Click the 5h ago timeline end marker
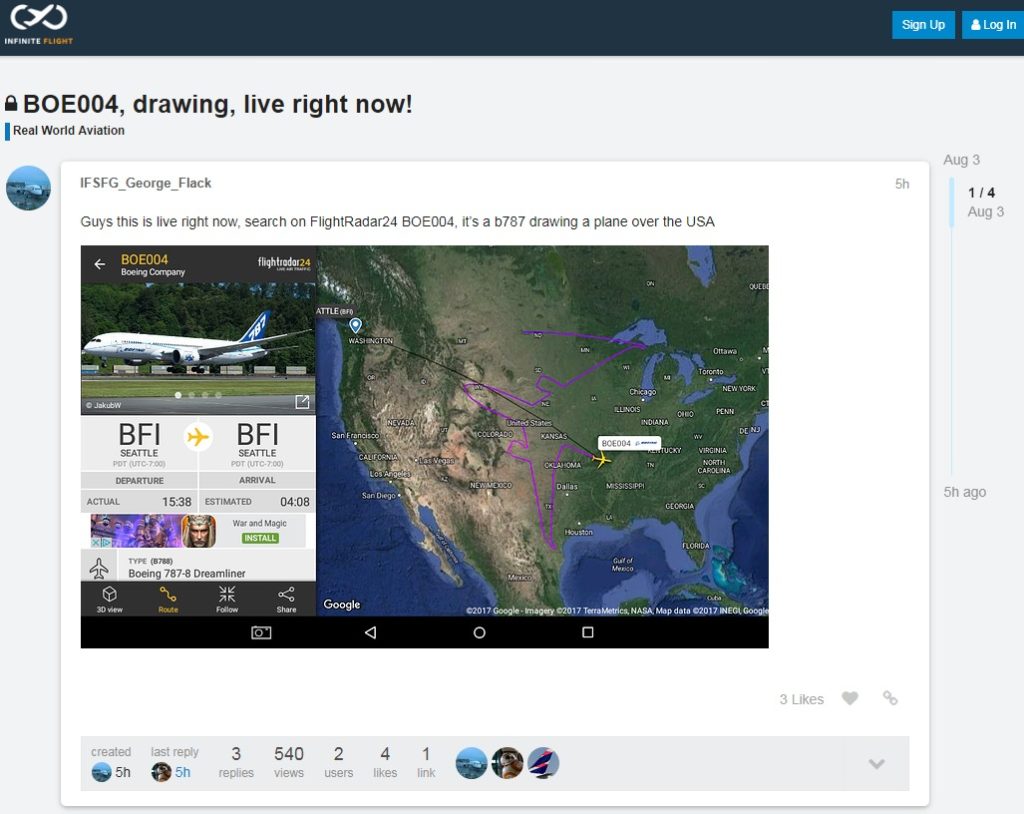The width and height of the screenshot is (1024, 814). 965,492
